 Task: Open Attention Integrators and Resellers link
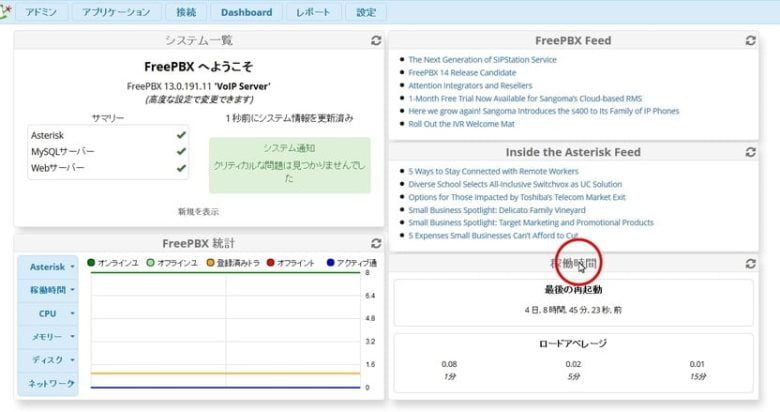click(470, 86)
